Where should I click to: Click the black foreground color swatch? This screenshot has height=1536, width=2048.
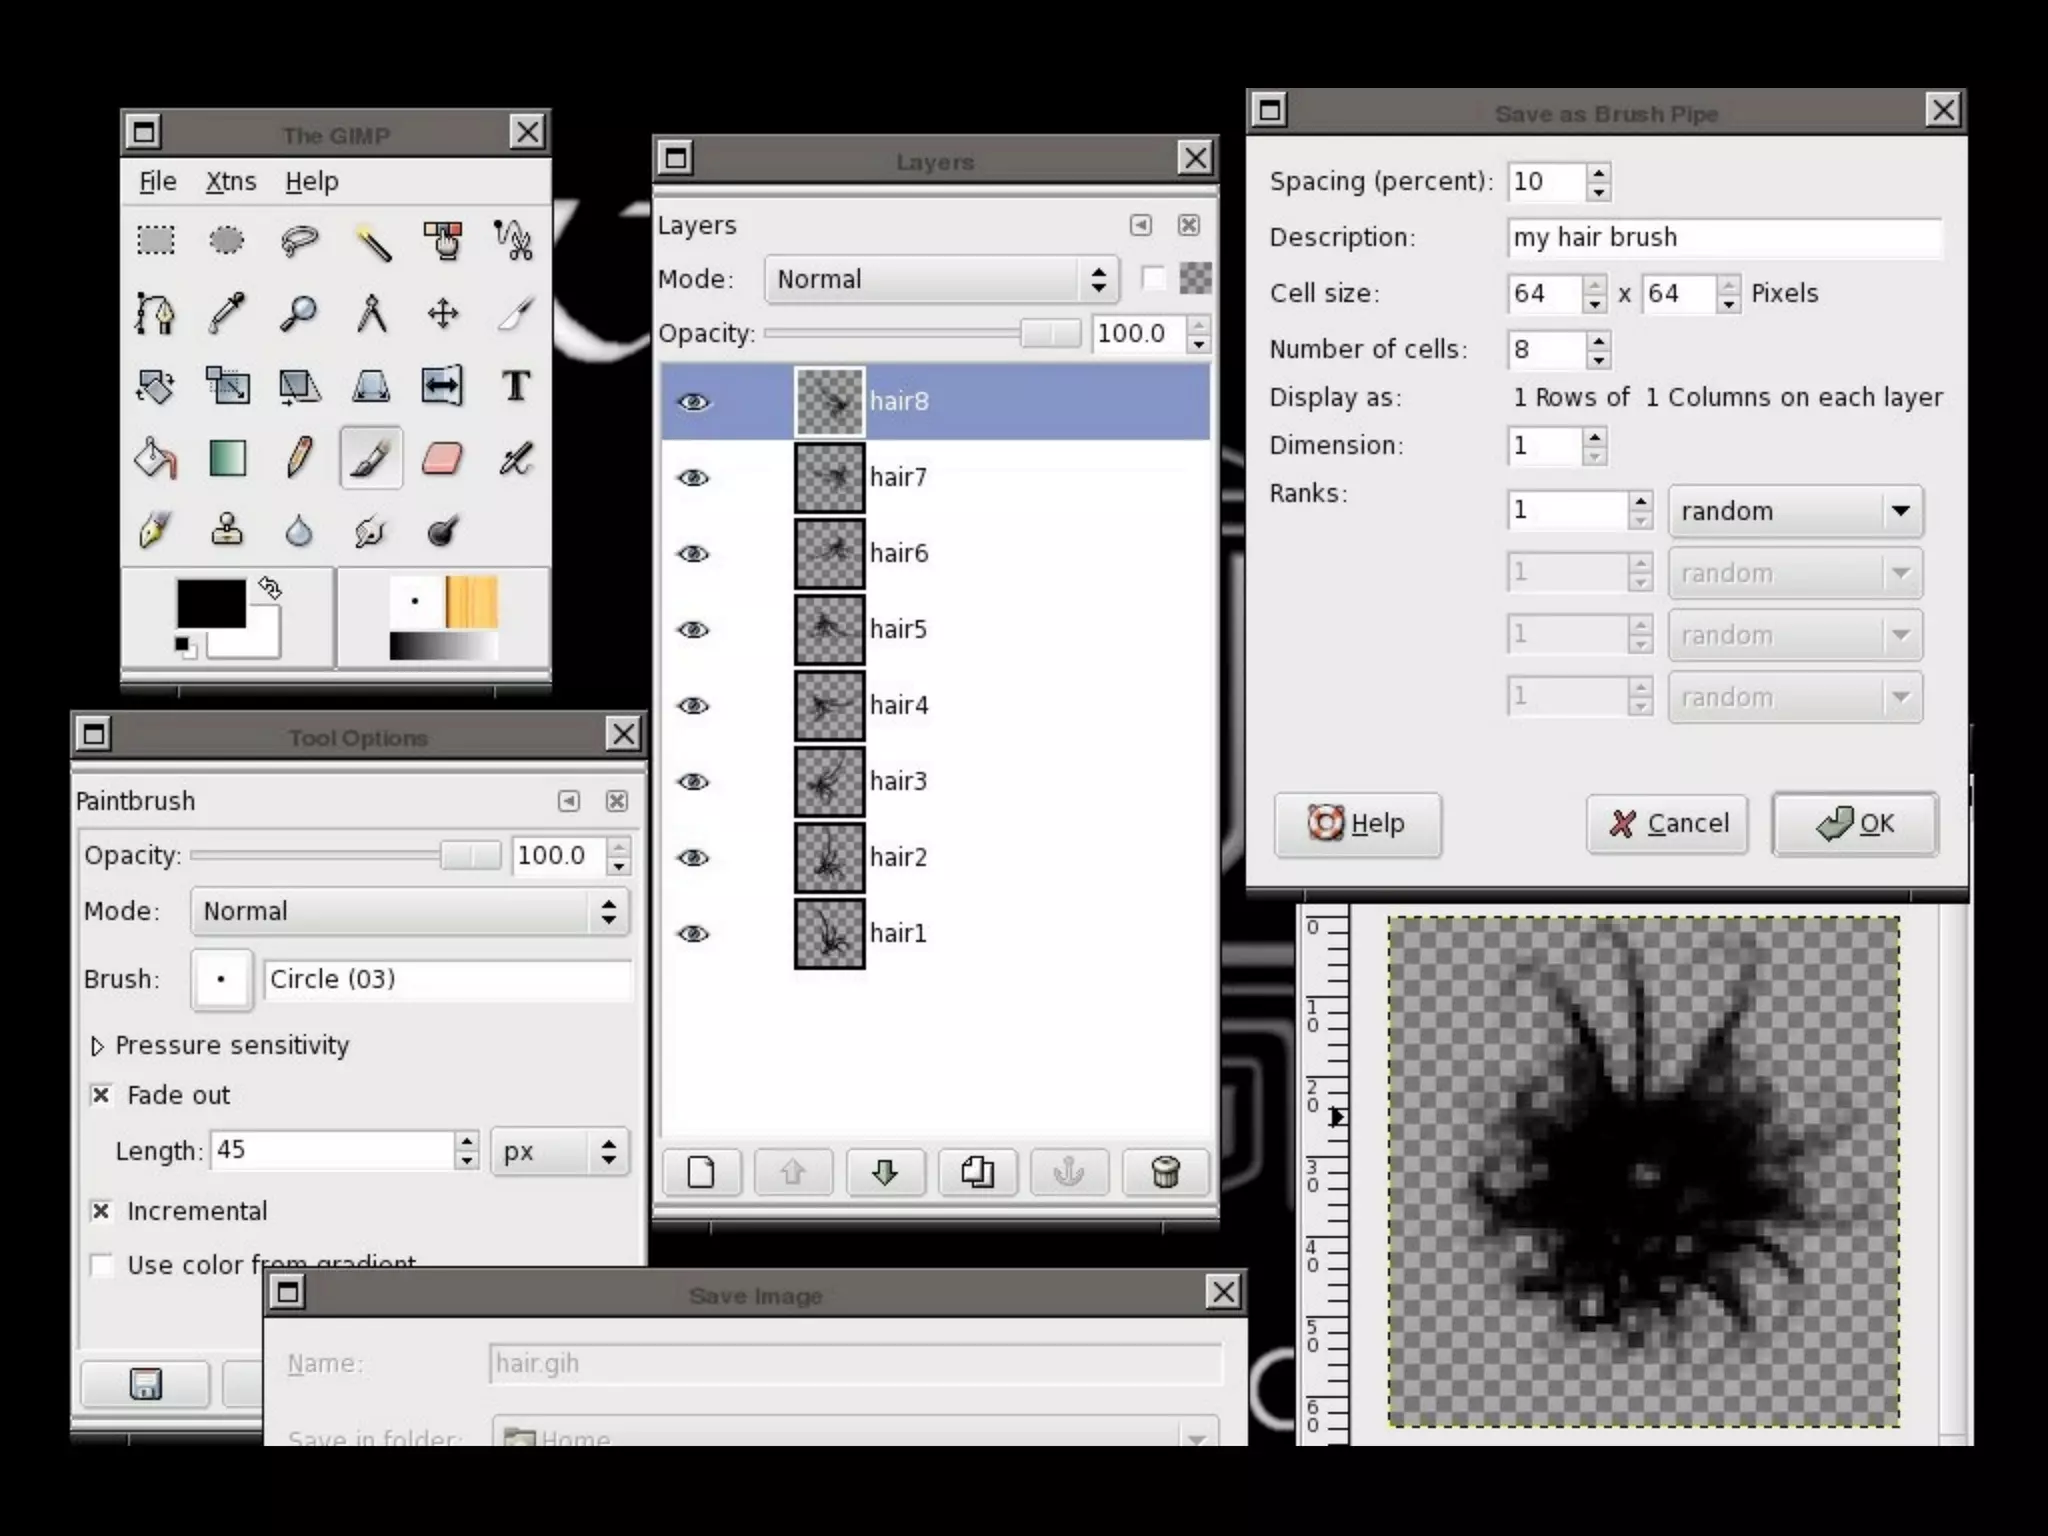coord(210,603)
